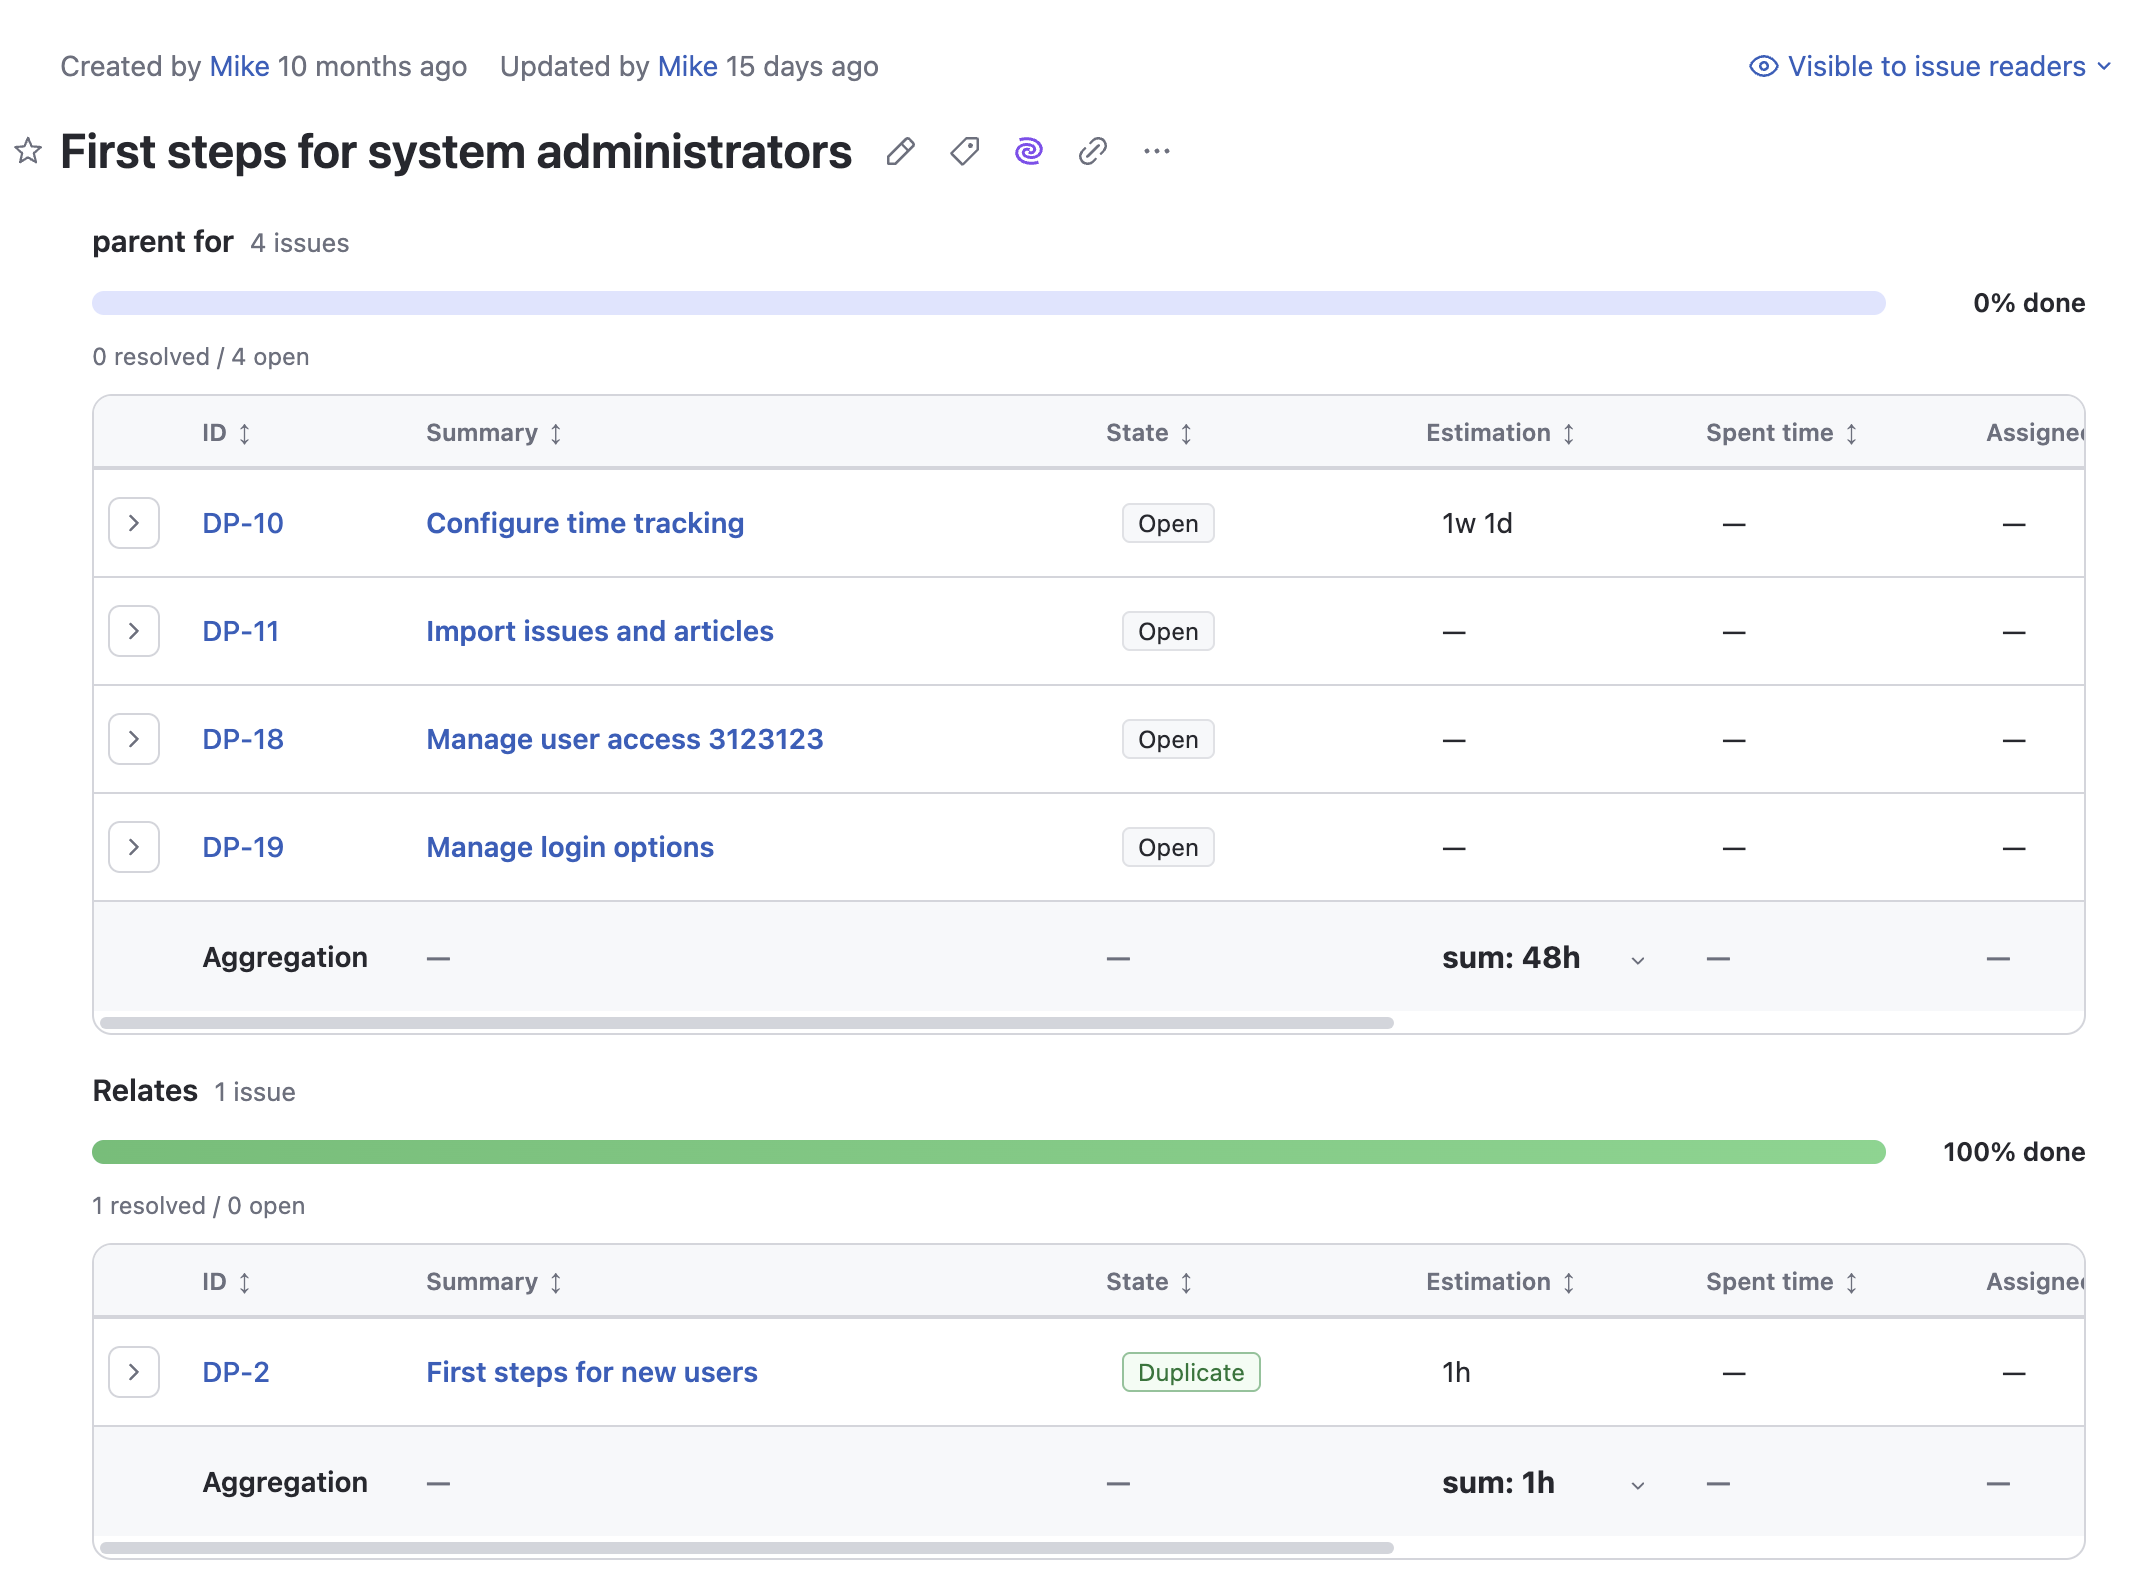This screenshot has width=2156, height=1578.
Task: Toggle sorting on the State column
Action: point(1186,432)
